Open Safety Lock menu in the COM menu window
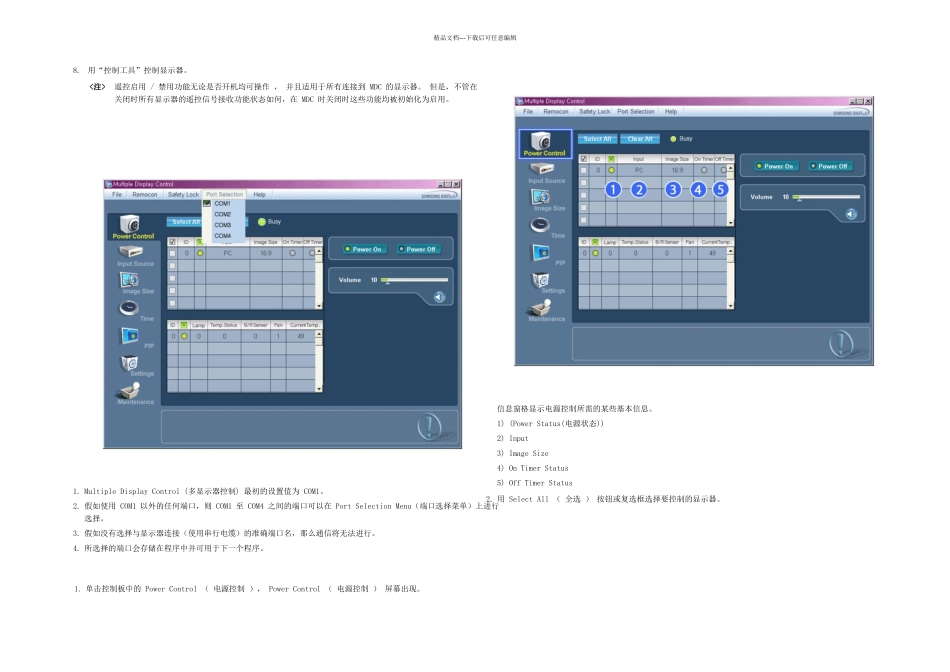Image resolution: width=950 pixels, height=672 pixels. pos(183,195)
